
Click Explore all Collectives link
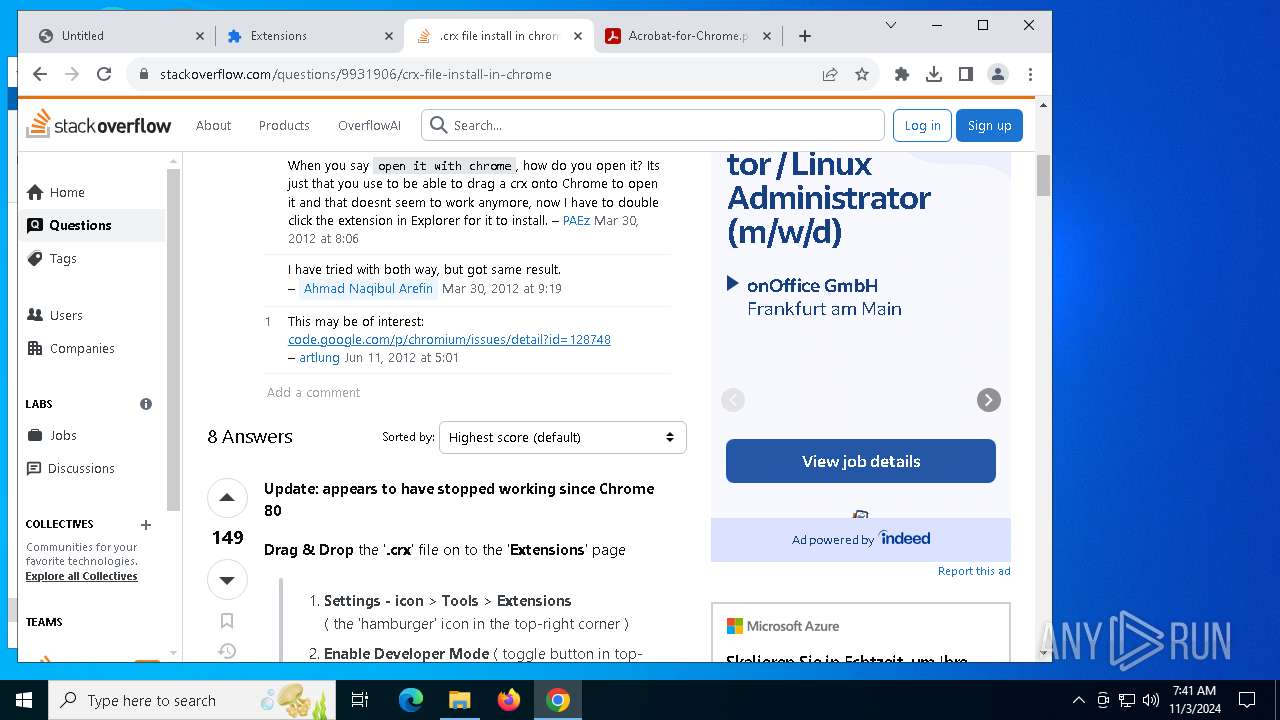click(x=81, y=576)
